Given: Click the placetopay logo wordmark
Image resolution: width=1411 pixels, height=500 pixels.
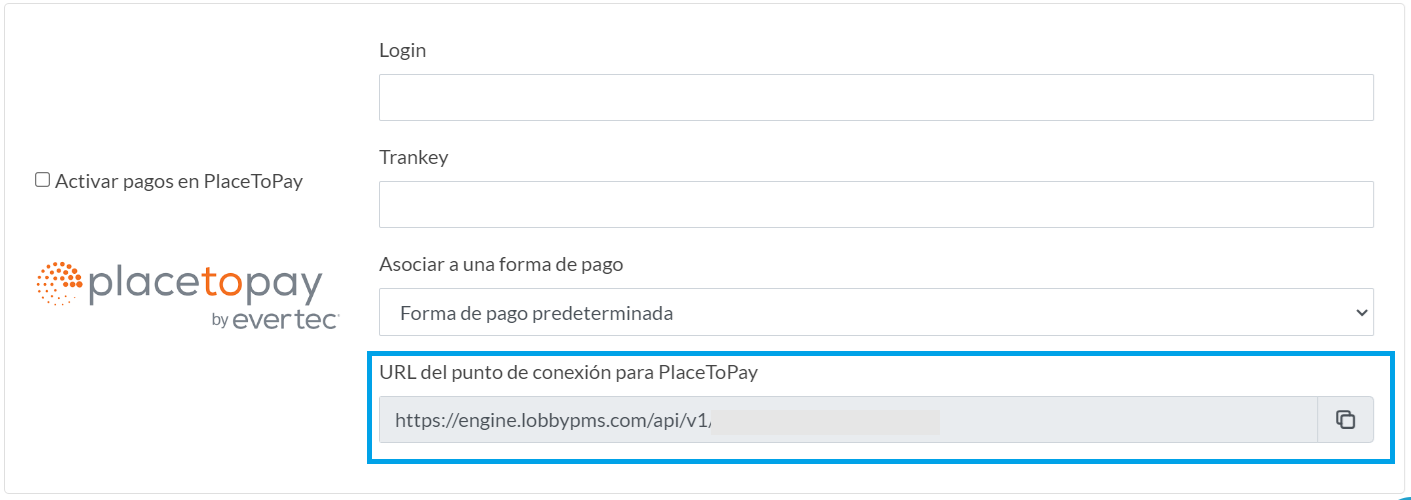Looking at the screenshot, I should click(x=205, y=285).
